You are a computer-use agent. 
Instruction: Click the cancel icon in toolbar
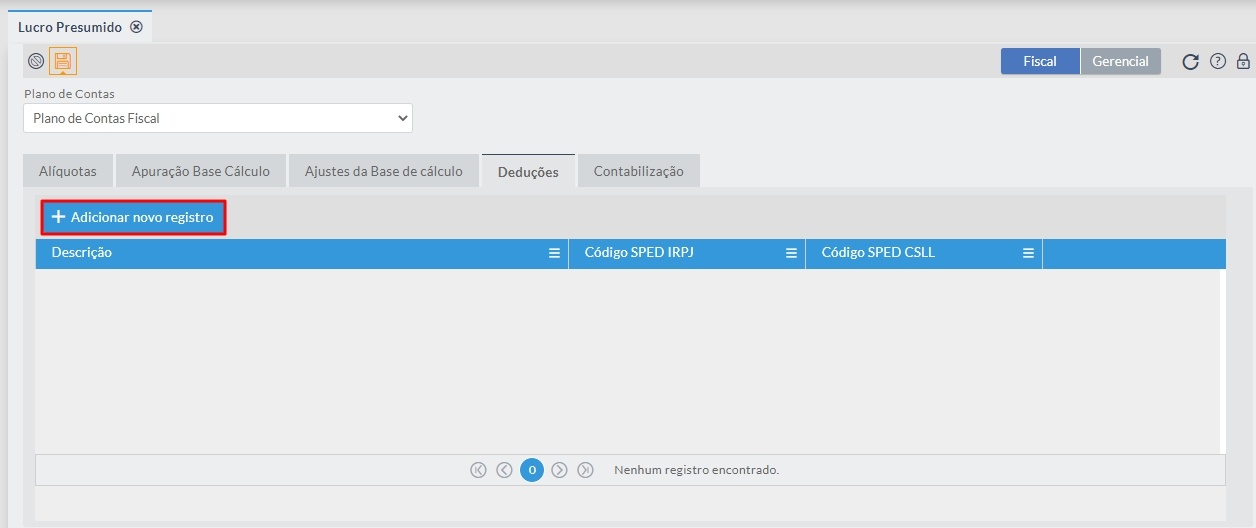click(x=36, y=61)
